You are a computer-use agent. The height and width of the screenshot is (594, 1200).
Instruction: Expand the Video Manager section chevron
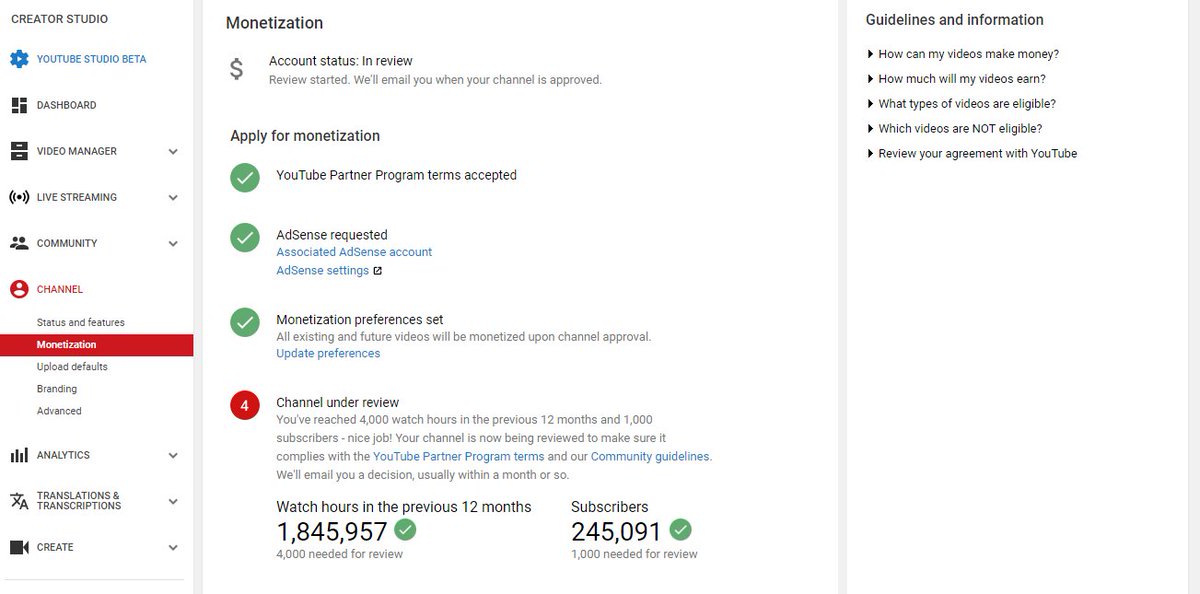pos(173,152)
